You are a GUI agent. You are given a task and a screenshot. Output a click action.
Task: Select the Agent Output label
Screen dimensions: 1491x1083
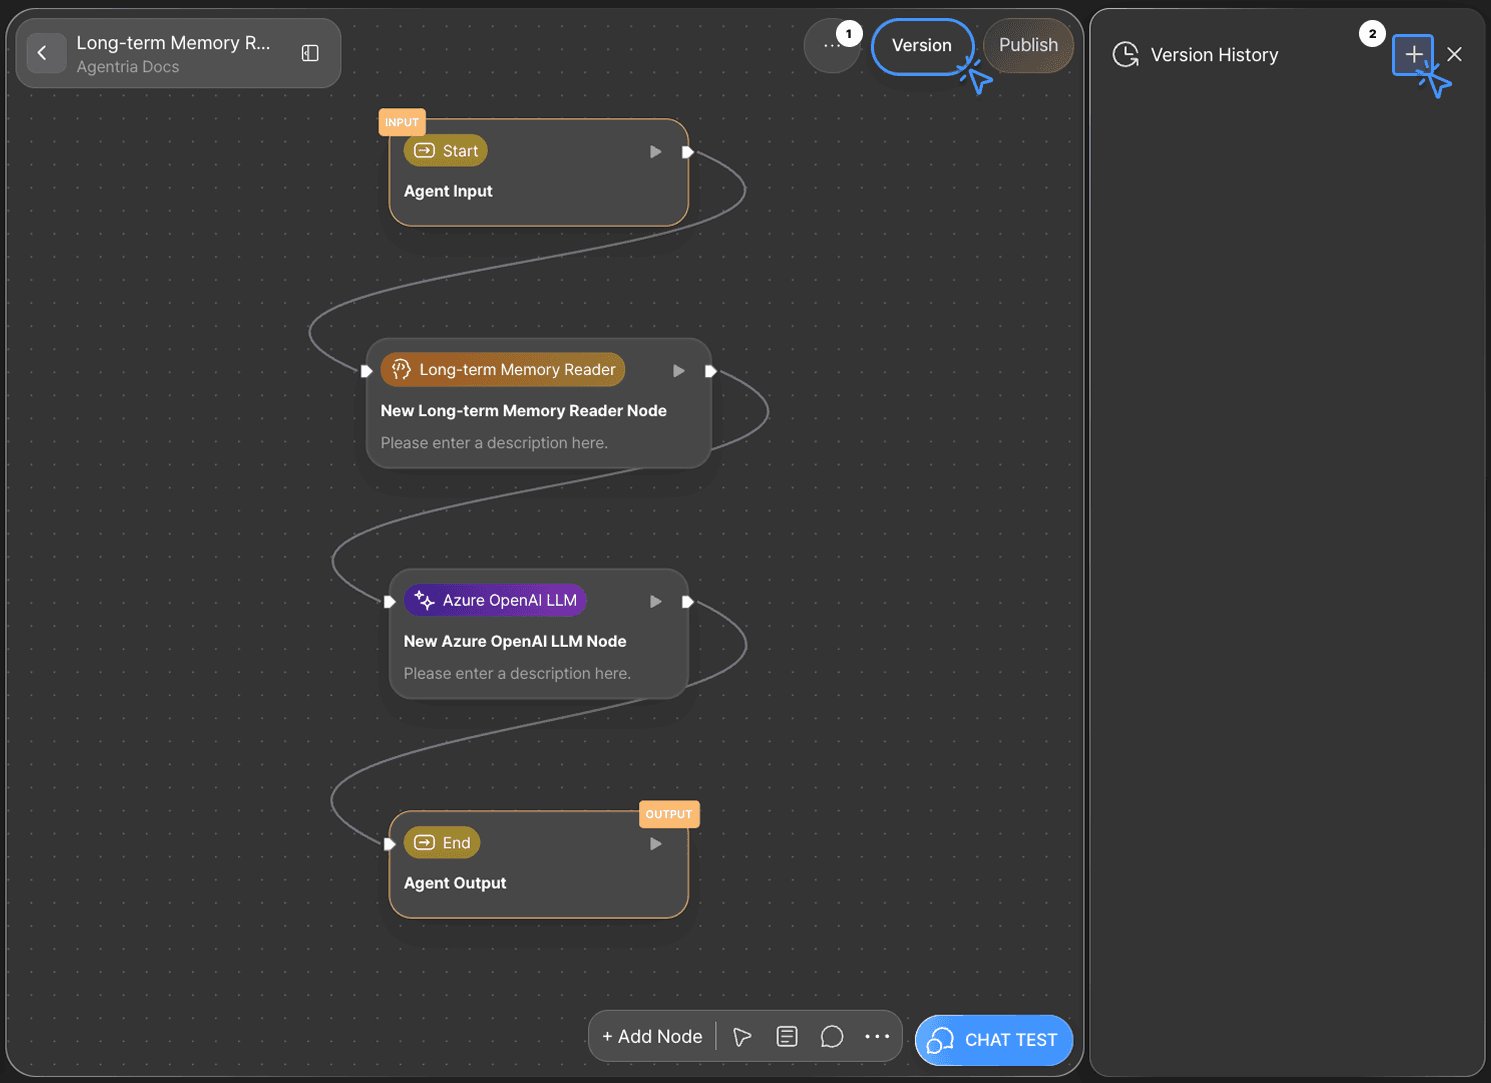[x=455, y=883]
